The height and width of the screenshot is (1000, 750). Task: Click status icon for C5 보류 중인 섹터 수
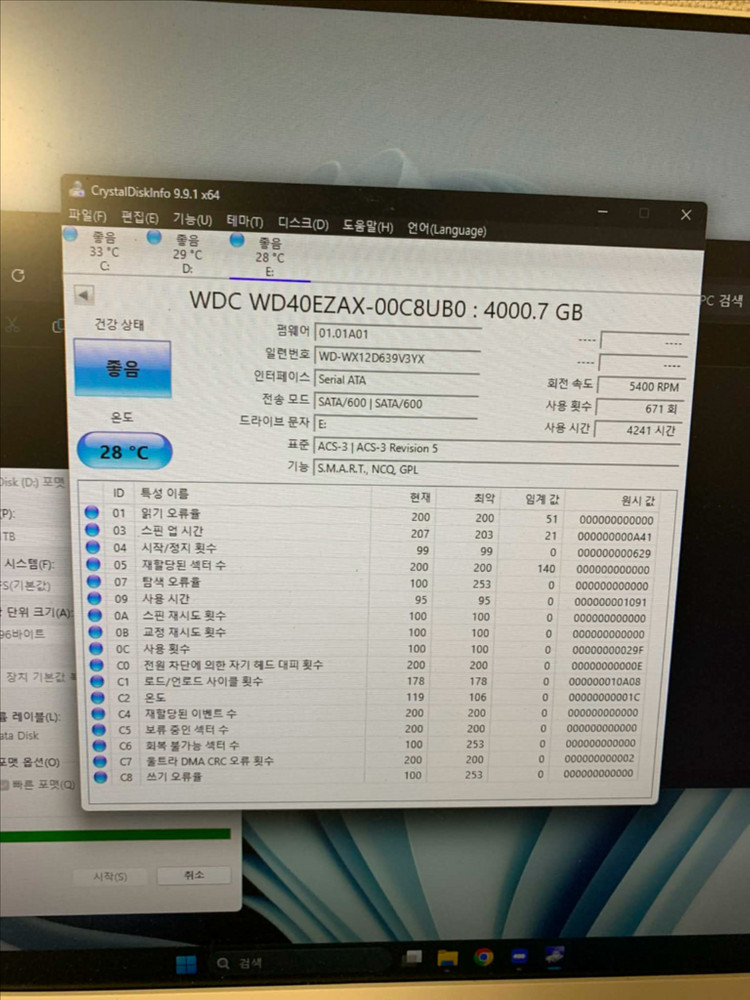(x=99, y=729)
